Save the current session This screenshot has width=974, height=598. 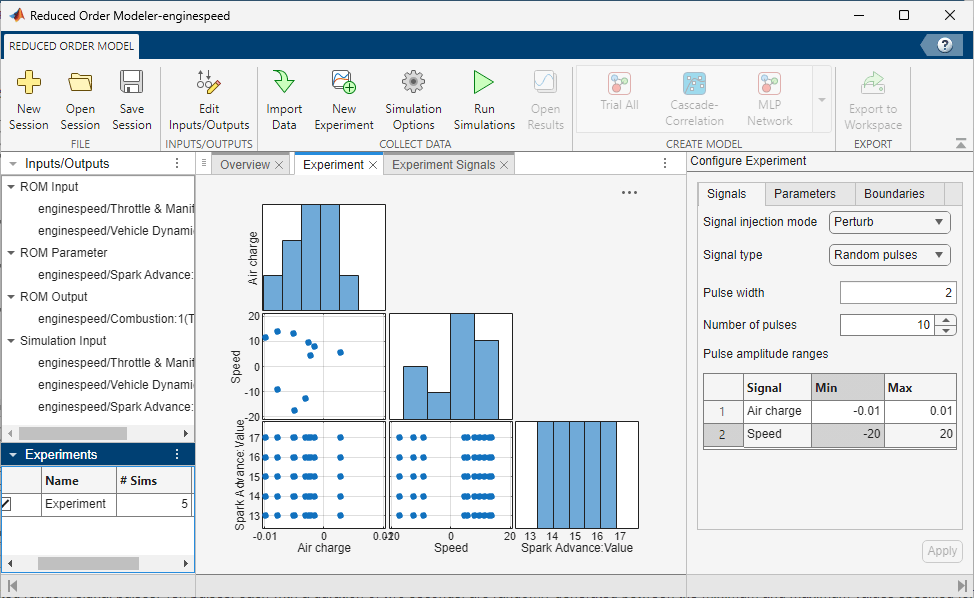click(x=131, y=97)
